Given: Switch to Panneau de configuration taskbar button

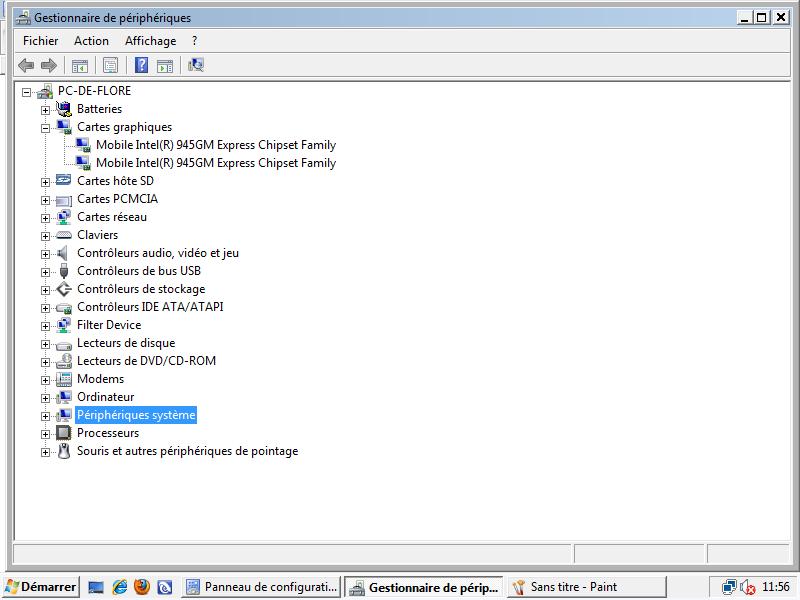Looking at the screenshot, I should tap(263, 587).
